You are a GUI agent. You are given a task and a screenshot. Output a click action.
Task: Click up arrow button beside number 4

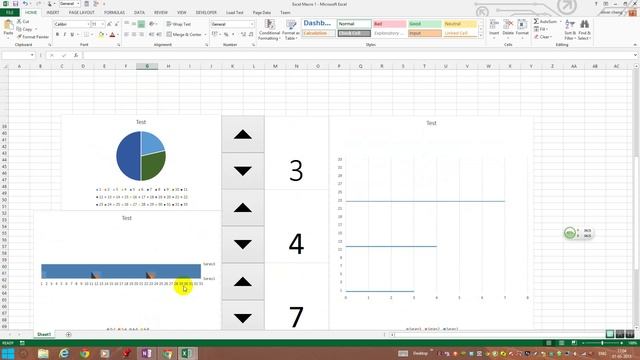point(243,208)
